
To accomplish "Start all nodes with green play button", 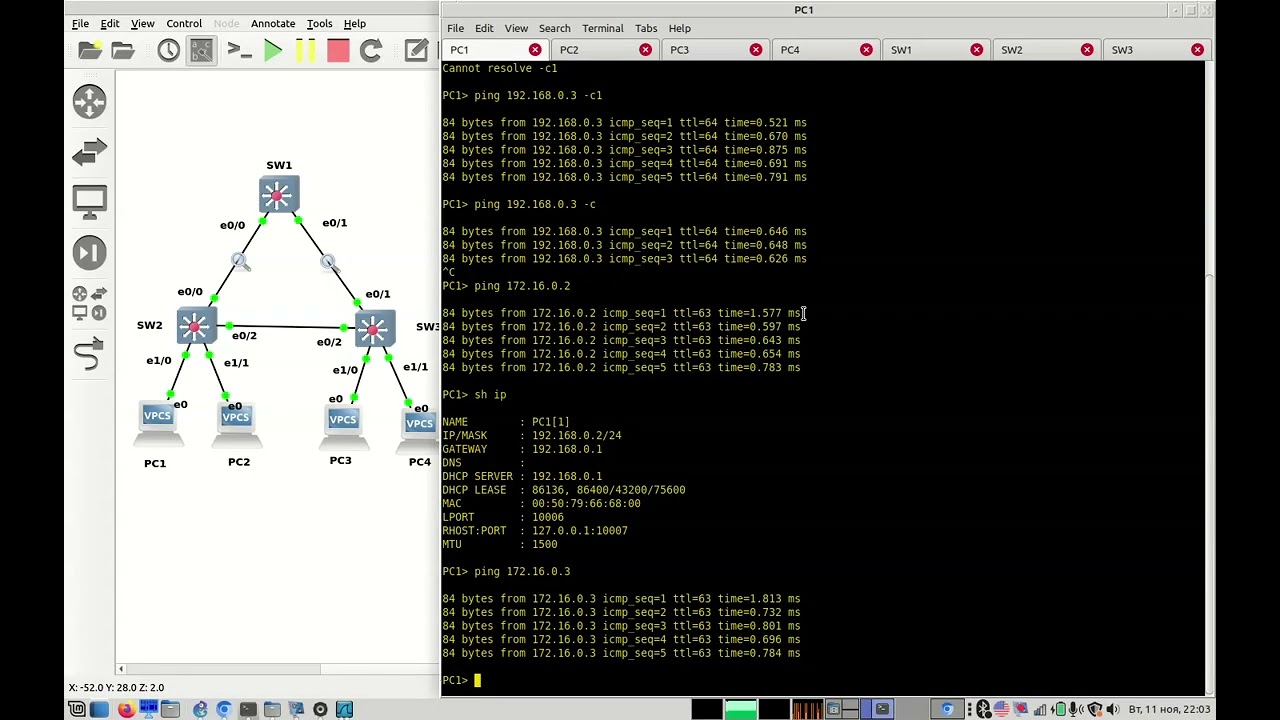I will (x=273, y=50).
